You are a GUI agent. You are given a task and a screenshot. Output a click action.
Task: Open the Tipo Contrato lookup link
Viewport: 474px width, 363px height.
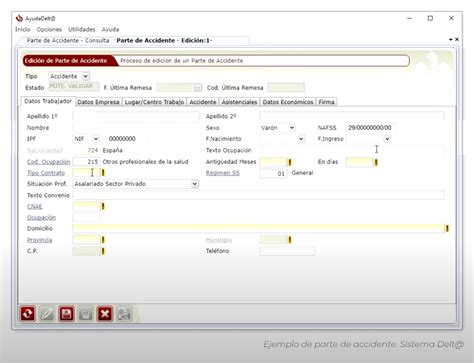[46, 173]
